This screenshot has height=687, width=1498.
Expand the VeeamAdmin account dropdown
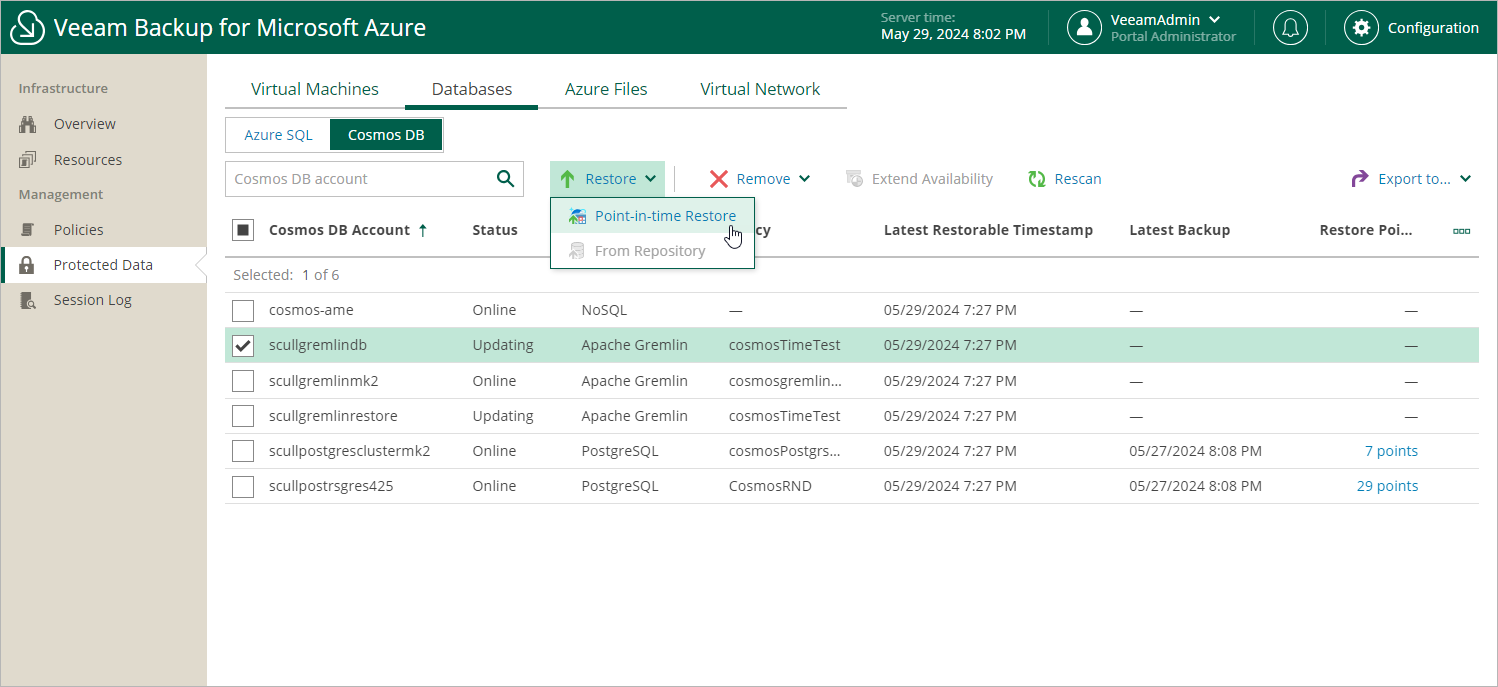tap(1215, 20)
